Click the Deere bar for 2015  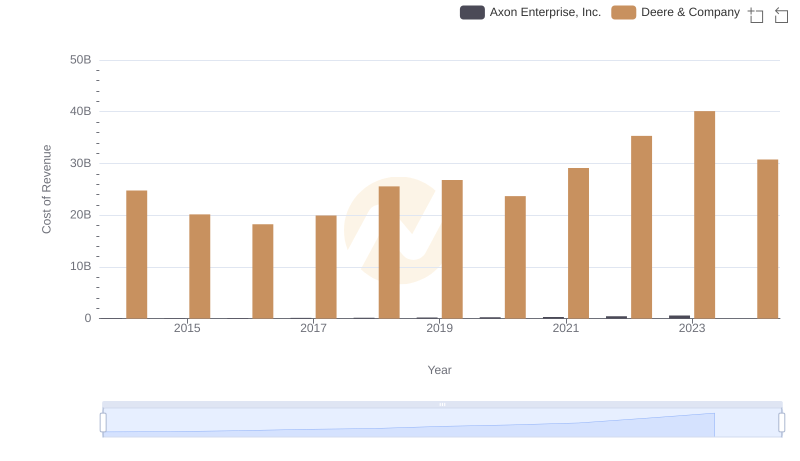pyautogui.click(x=200, y=266)
